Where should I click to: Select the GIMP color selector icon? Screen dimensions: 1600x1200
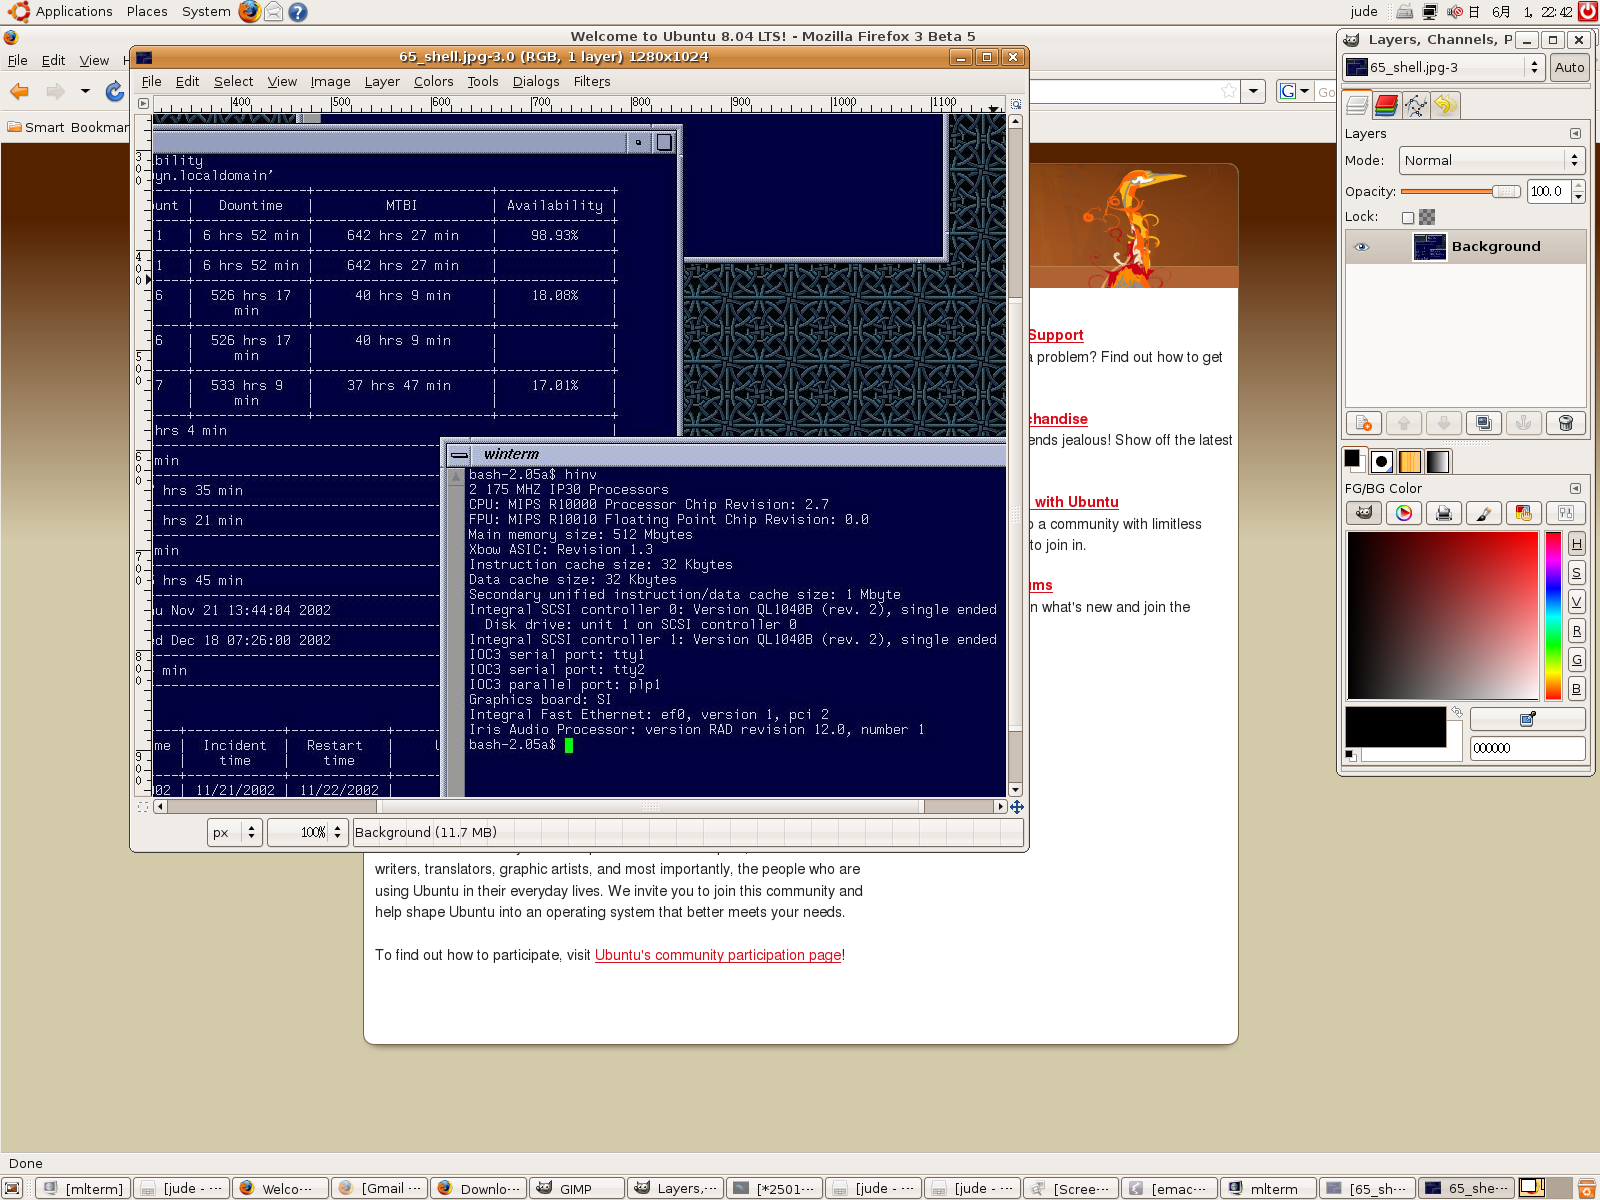1364,513
